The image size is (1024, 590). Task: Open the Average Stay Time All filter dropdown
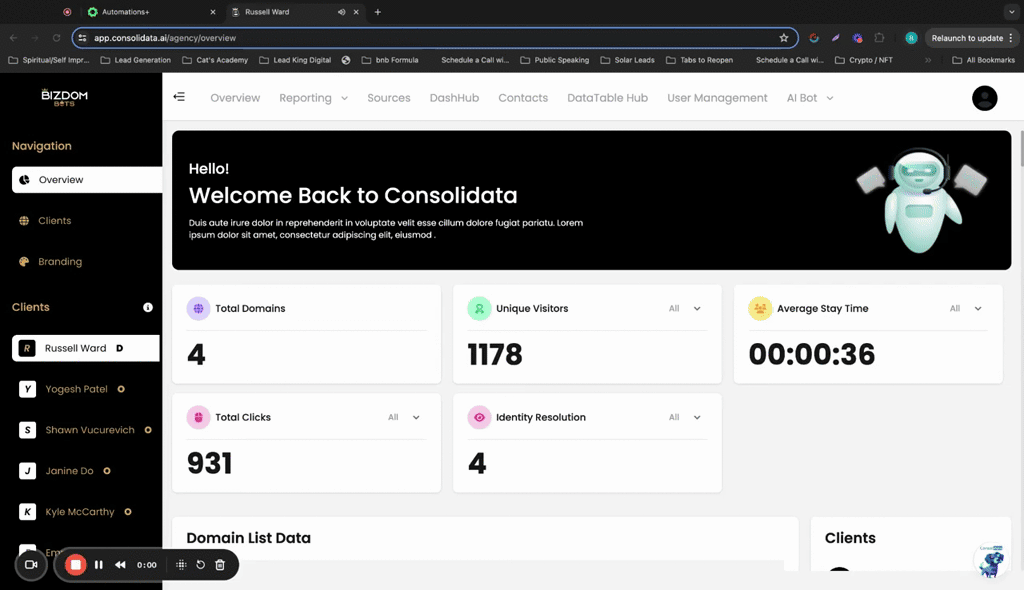coord(965,308)
